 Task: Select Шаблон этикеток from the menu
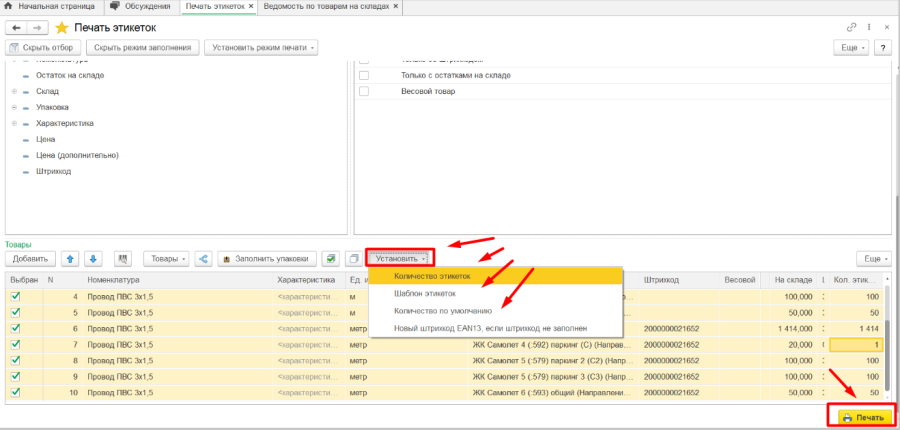[x=425, y=294]
